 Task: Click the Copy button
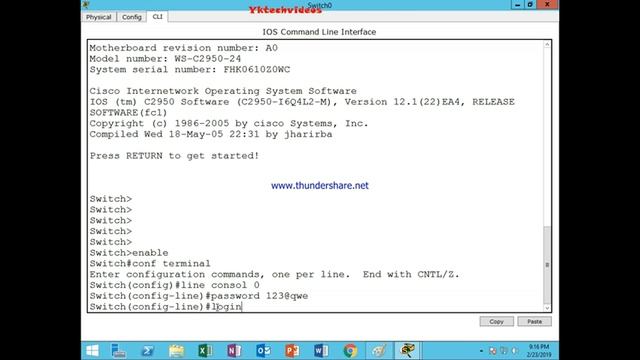point(496,322)
